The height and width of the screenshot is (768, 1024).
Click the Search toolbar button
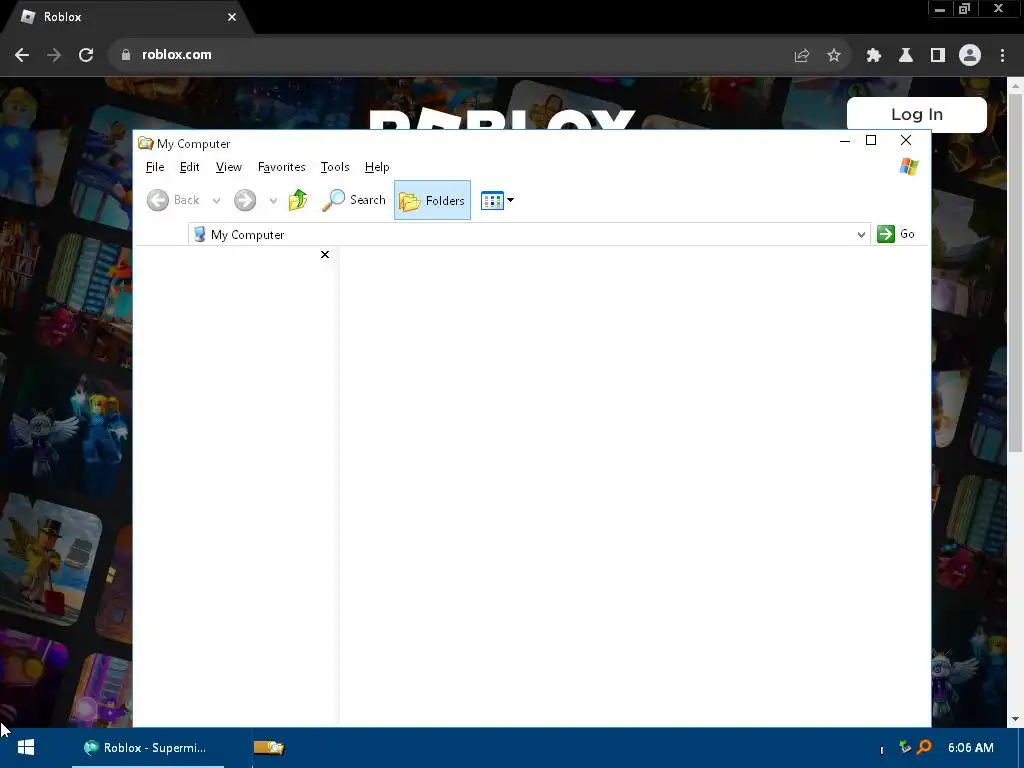click(x=353, y=200)
